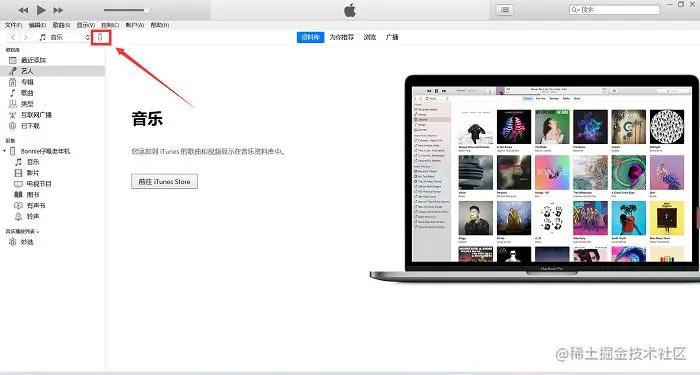Open the 控制(C) menu
700x375 pixels.
pyautogui.click(x=110, y=25)
